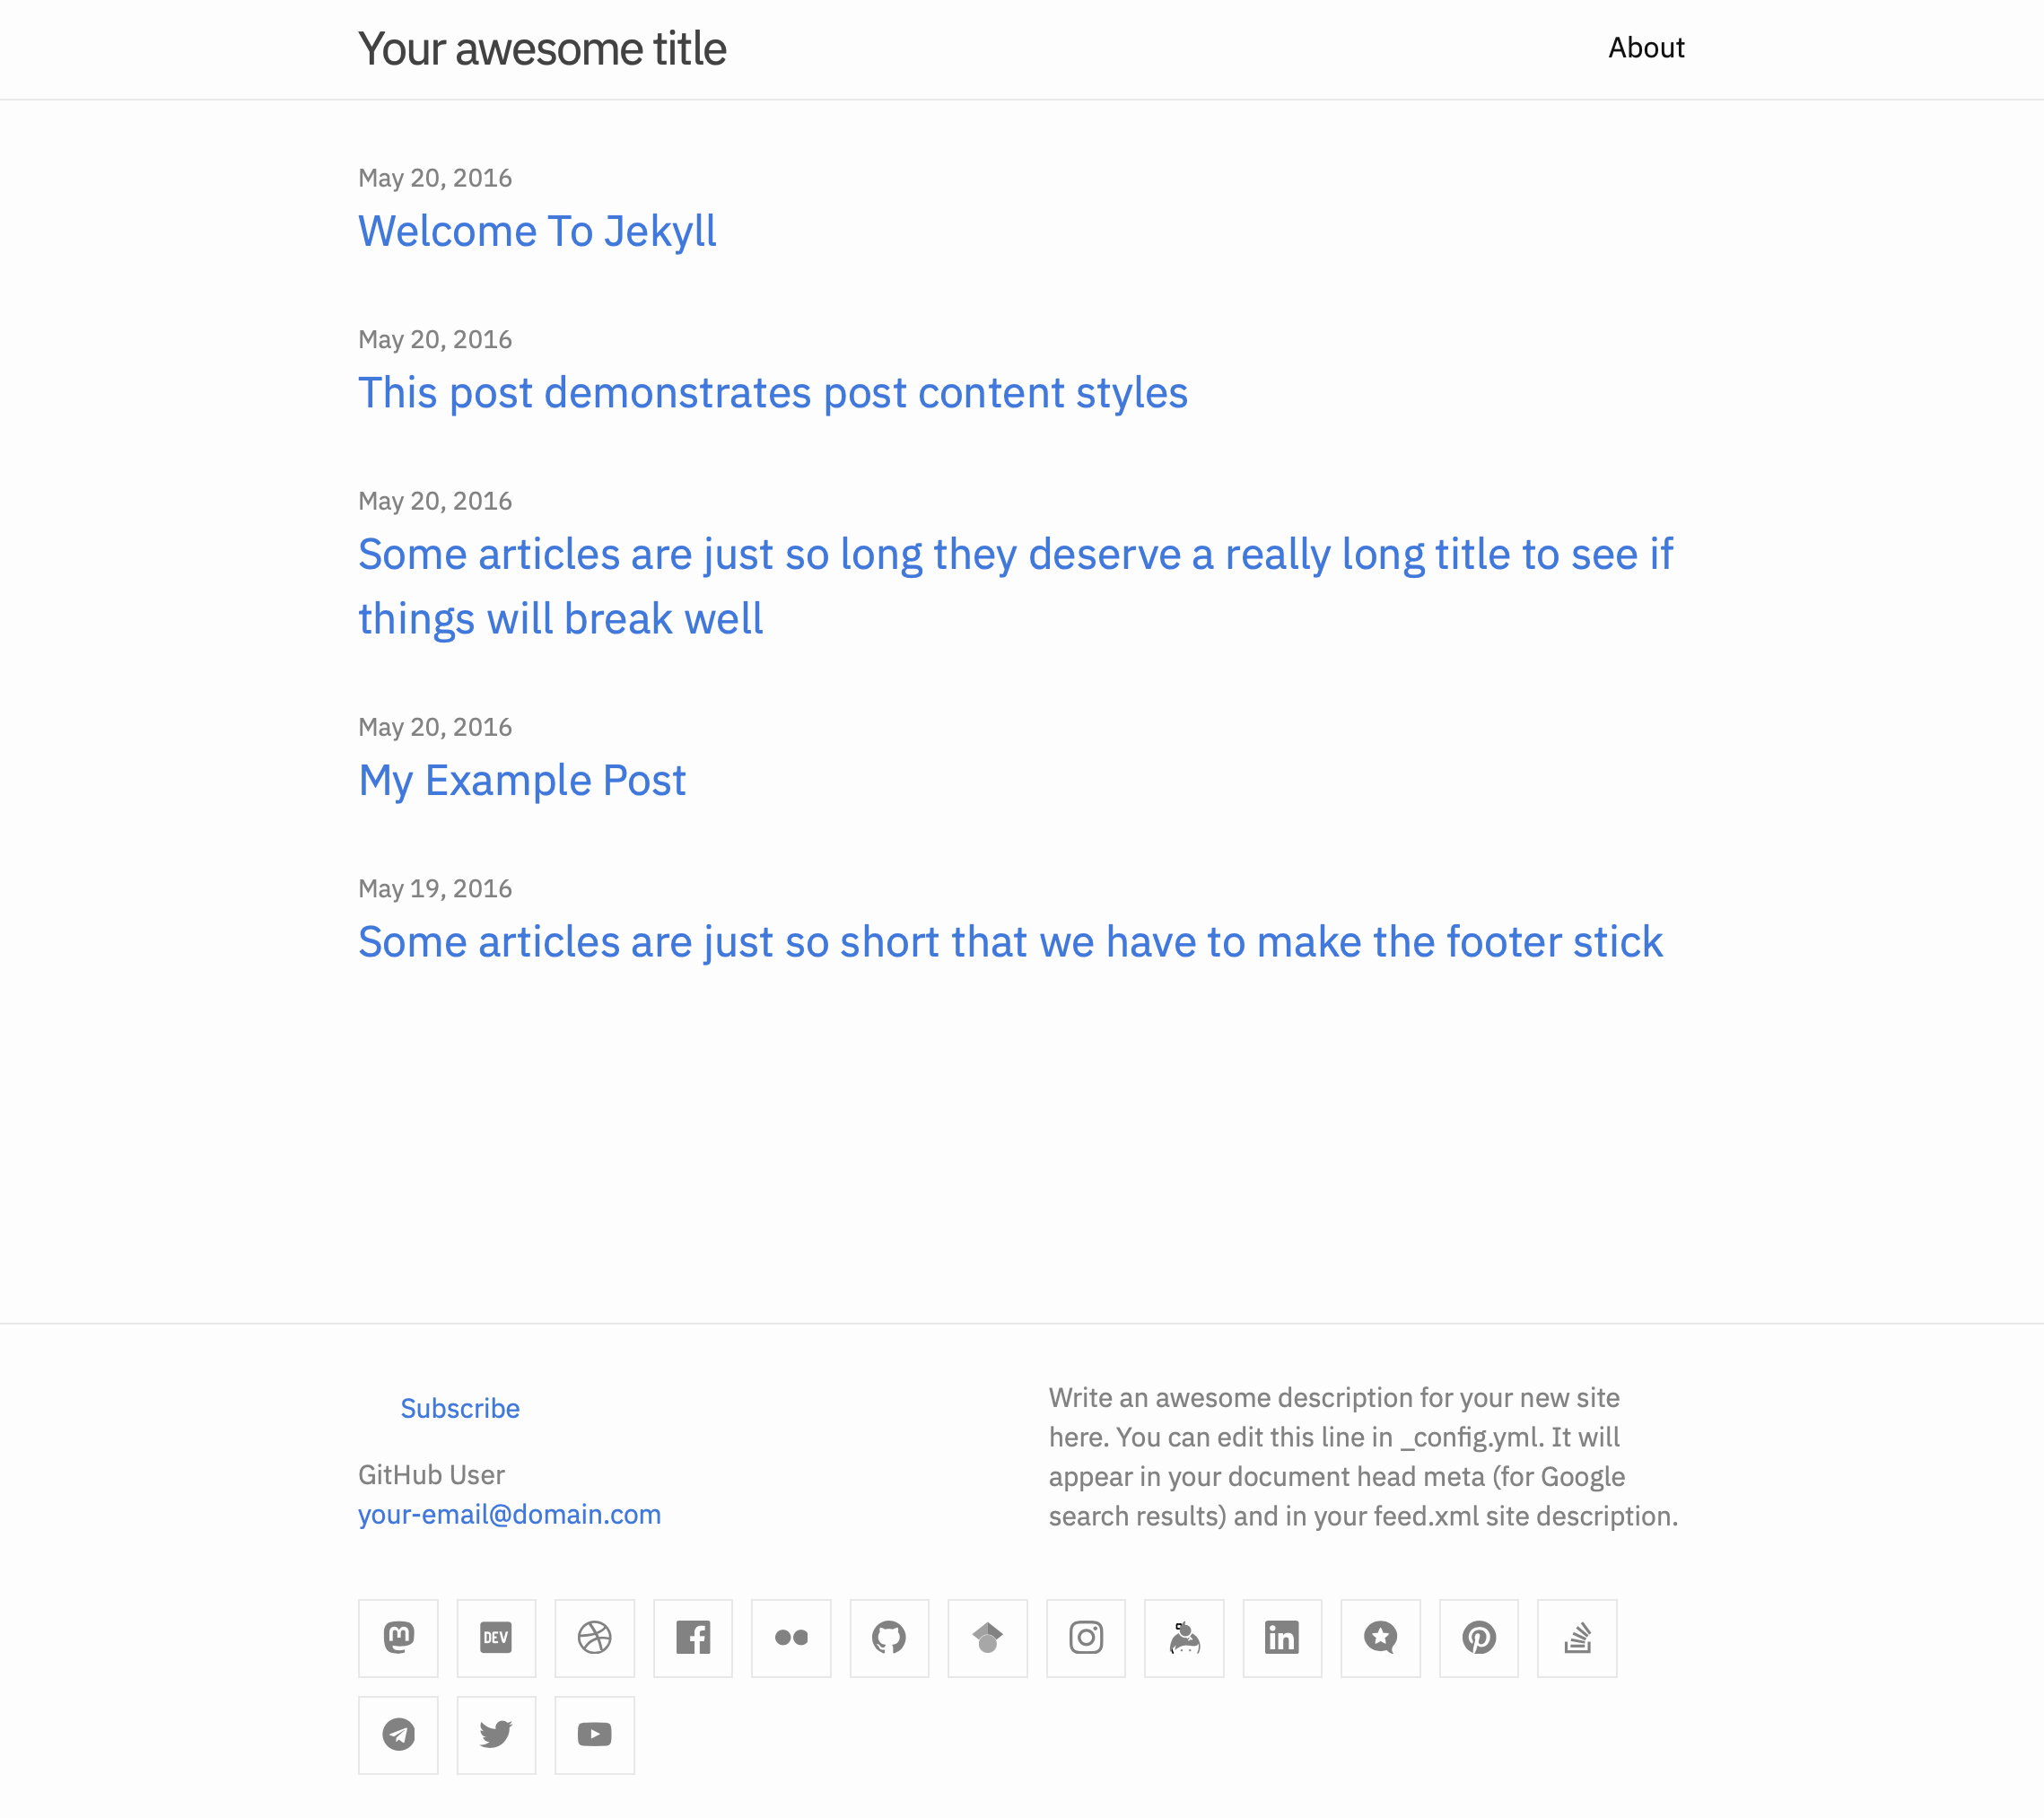Click the Flickr icon
This screenshot has height=1818, width=2044.
pos(791,1638)
